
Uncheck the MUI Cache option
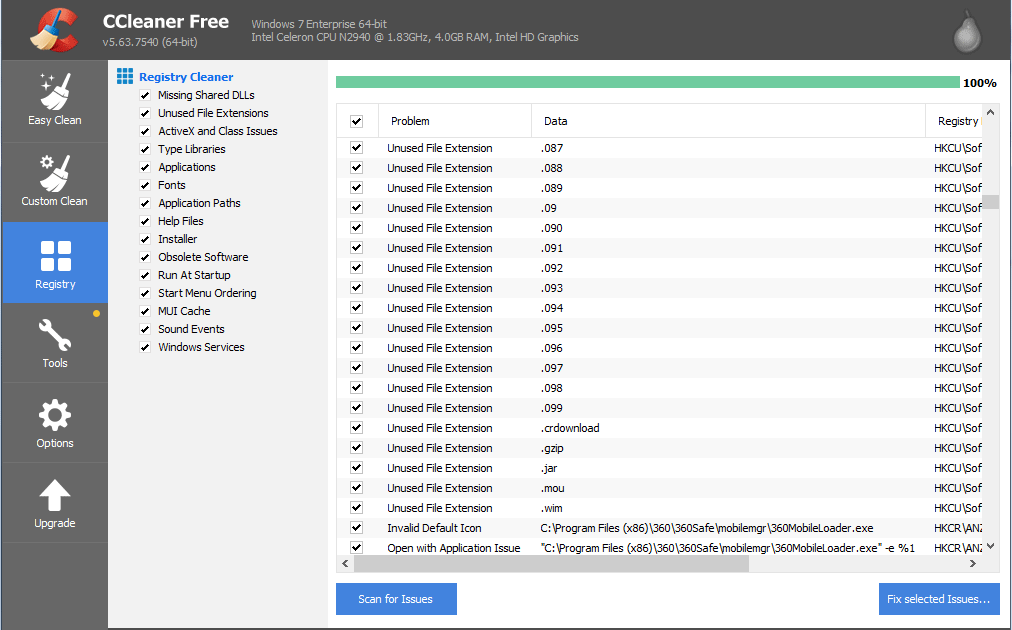pos(145,311)
